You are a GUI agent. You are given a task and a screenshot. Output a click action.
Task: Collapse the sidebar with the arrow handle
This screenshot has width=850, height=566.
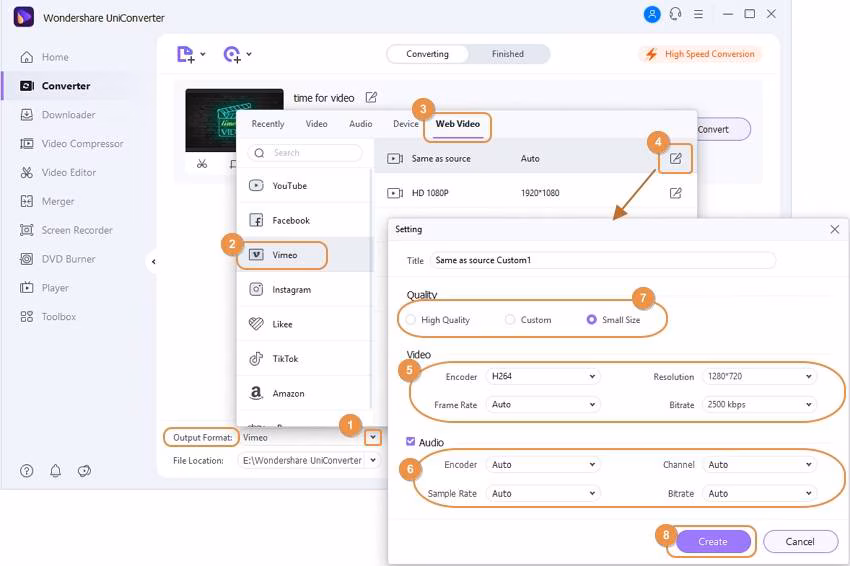tap(153, 262)
